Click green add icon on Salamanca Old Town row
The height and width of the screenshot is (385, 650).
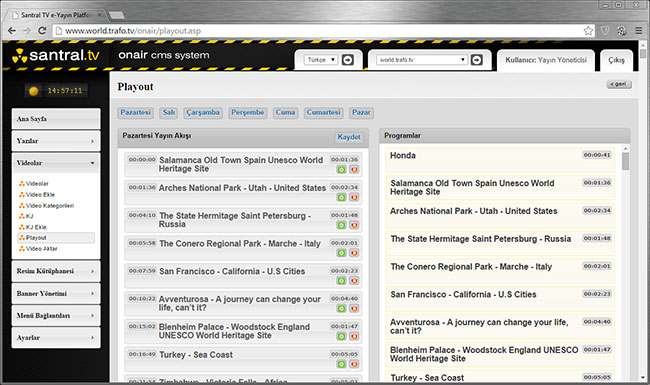click(x=341, y=169)
